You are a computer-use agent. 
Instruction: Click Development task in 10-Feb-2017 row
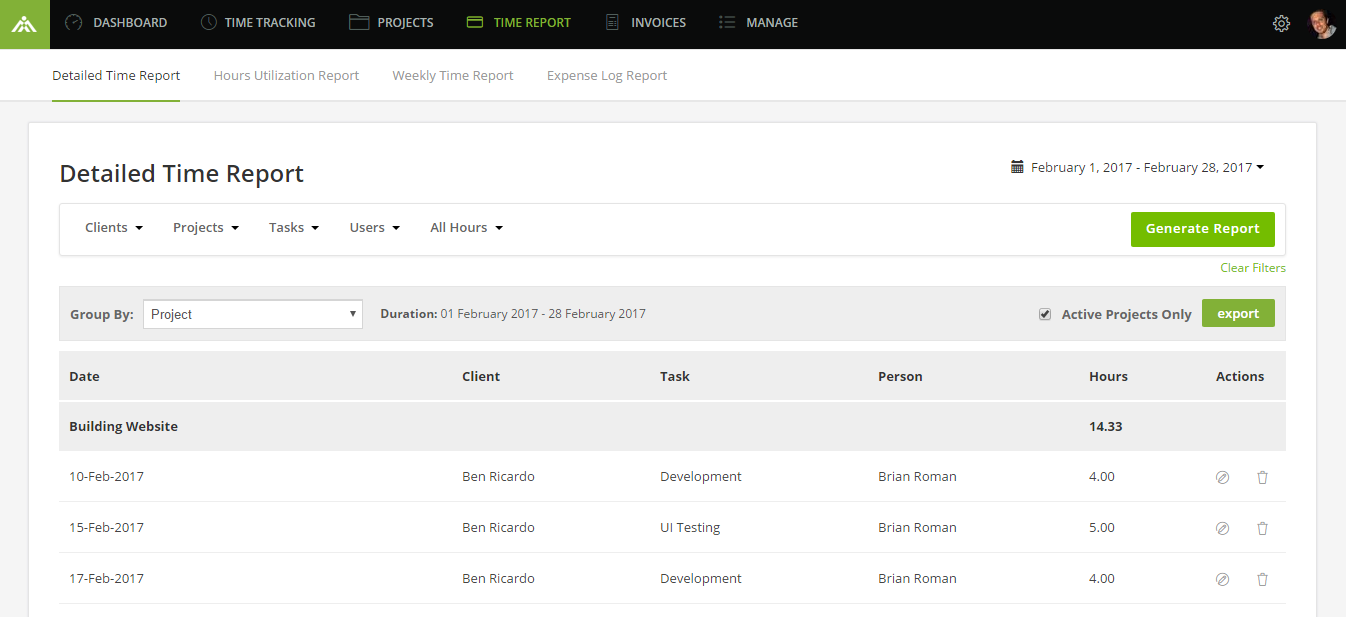pos(701,476)
